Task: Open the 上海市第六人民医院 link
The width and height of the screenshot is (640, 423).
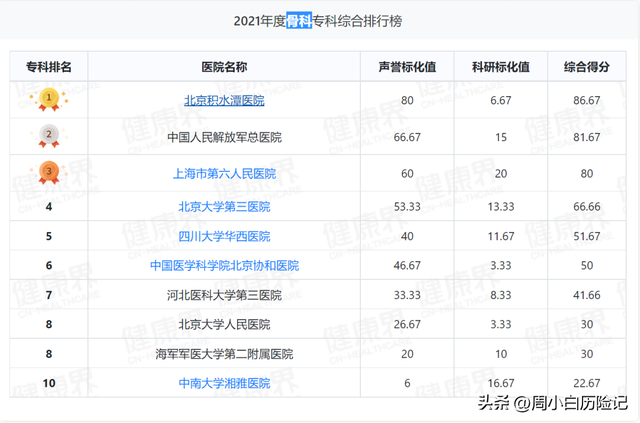Action: coord(224,174)
